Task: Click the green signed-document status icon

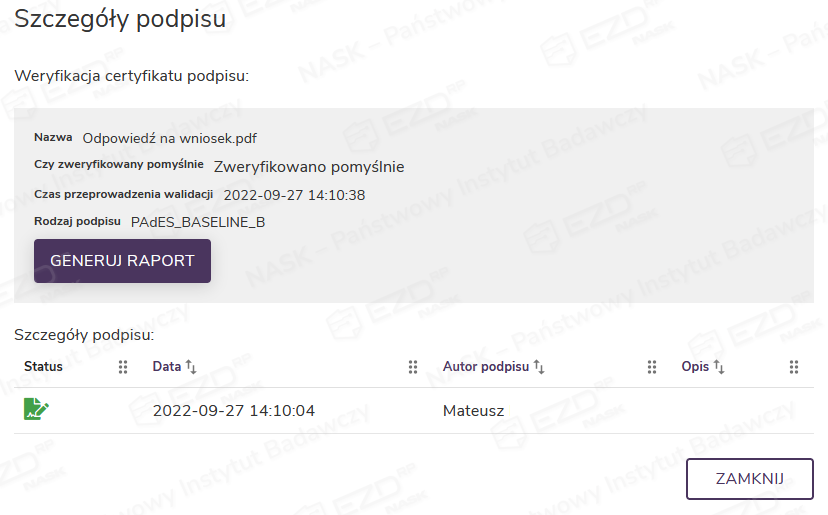Action: click(36, 408)
